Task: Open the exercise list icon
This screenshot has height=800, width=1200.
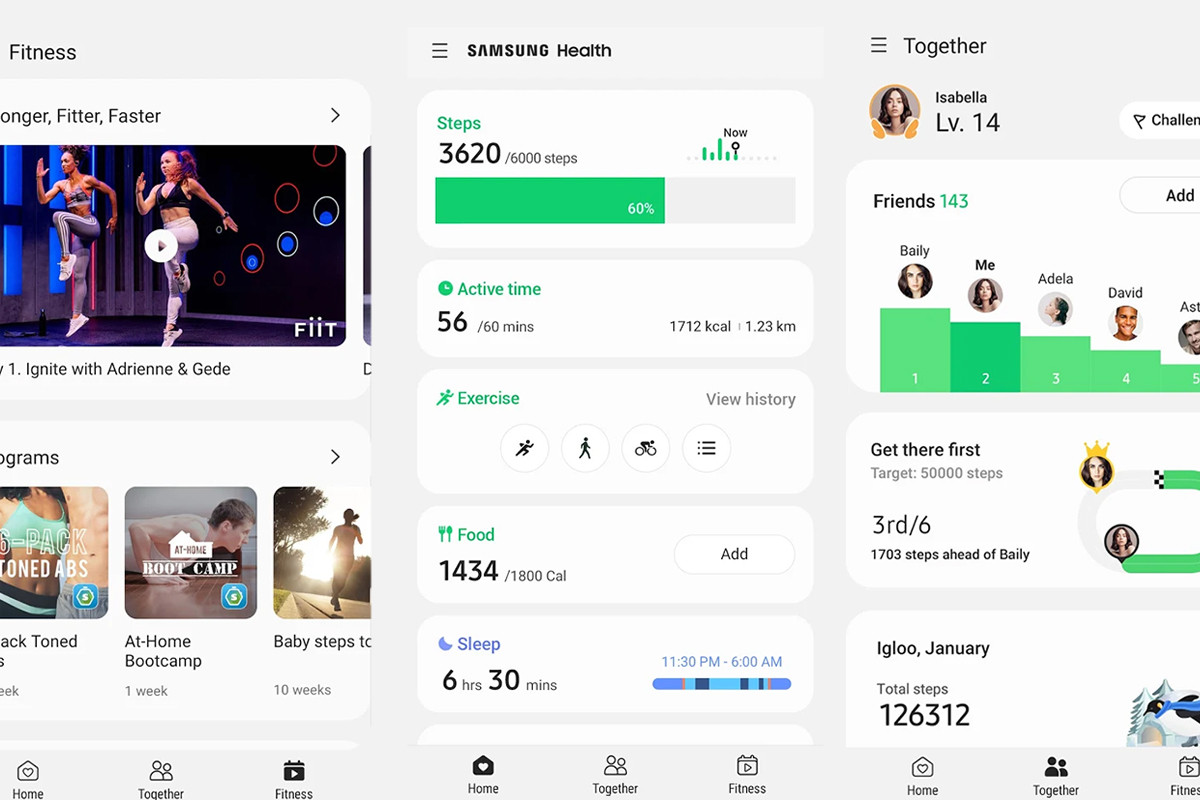Action: pyautogui.click(x=706, y=449)
